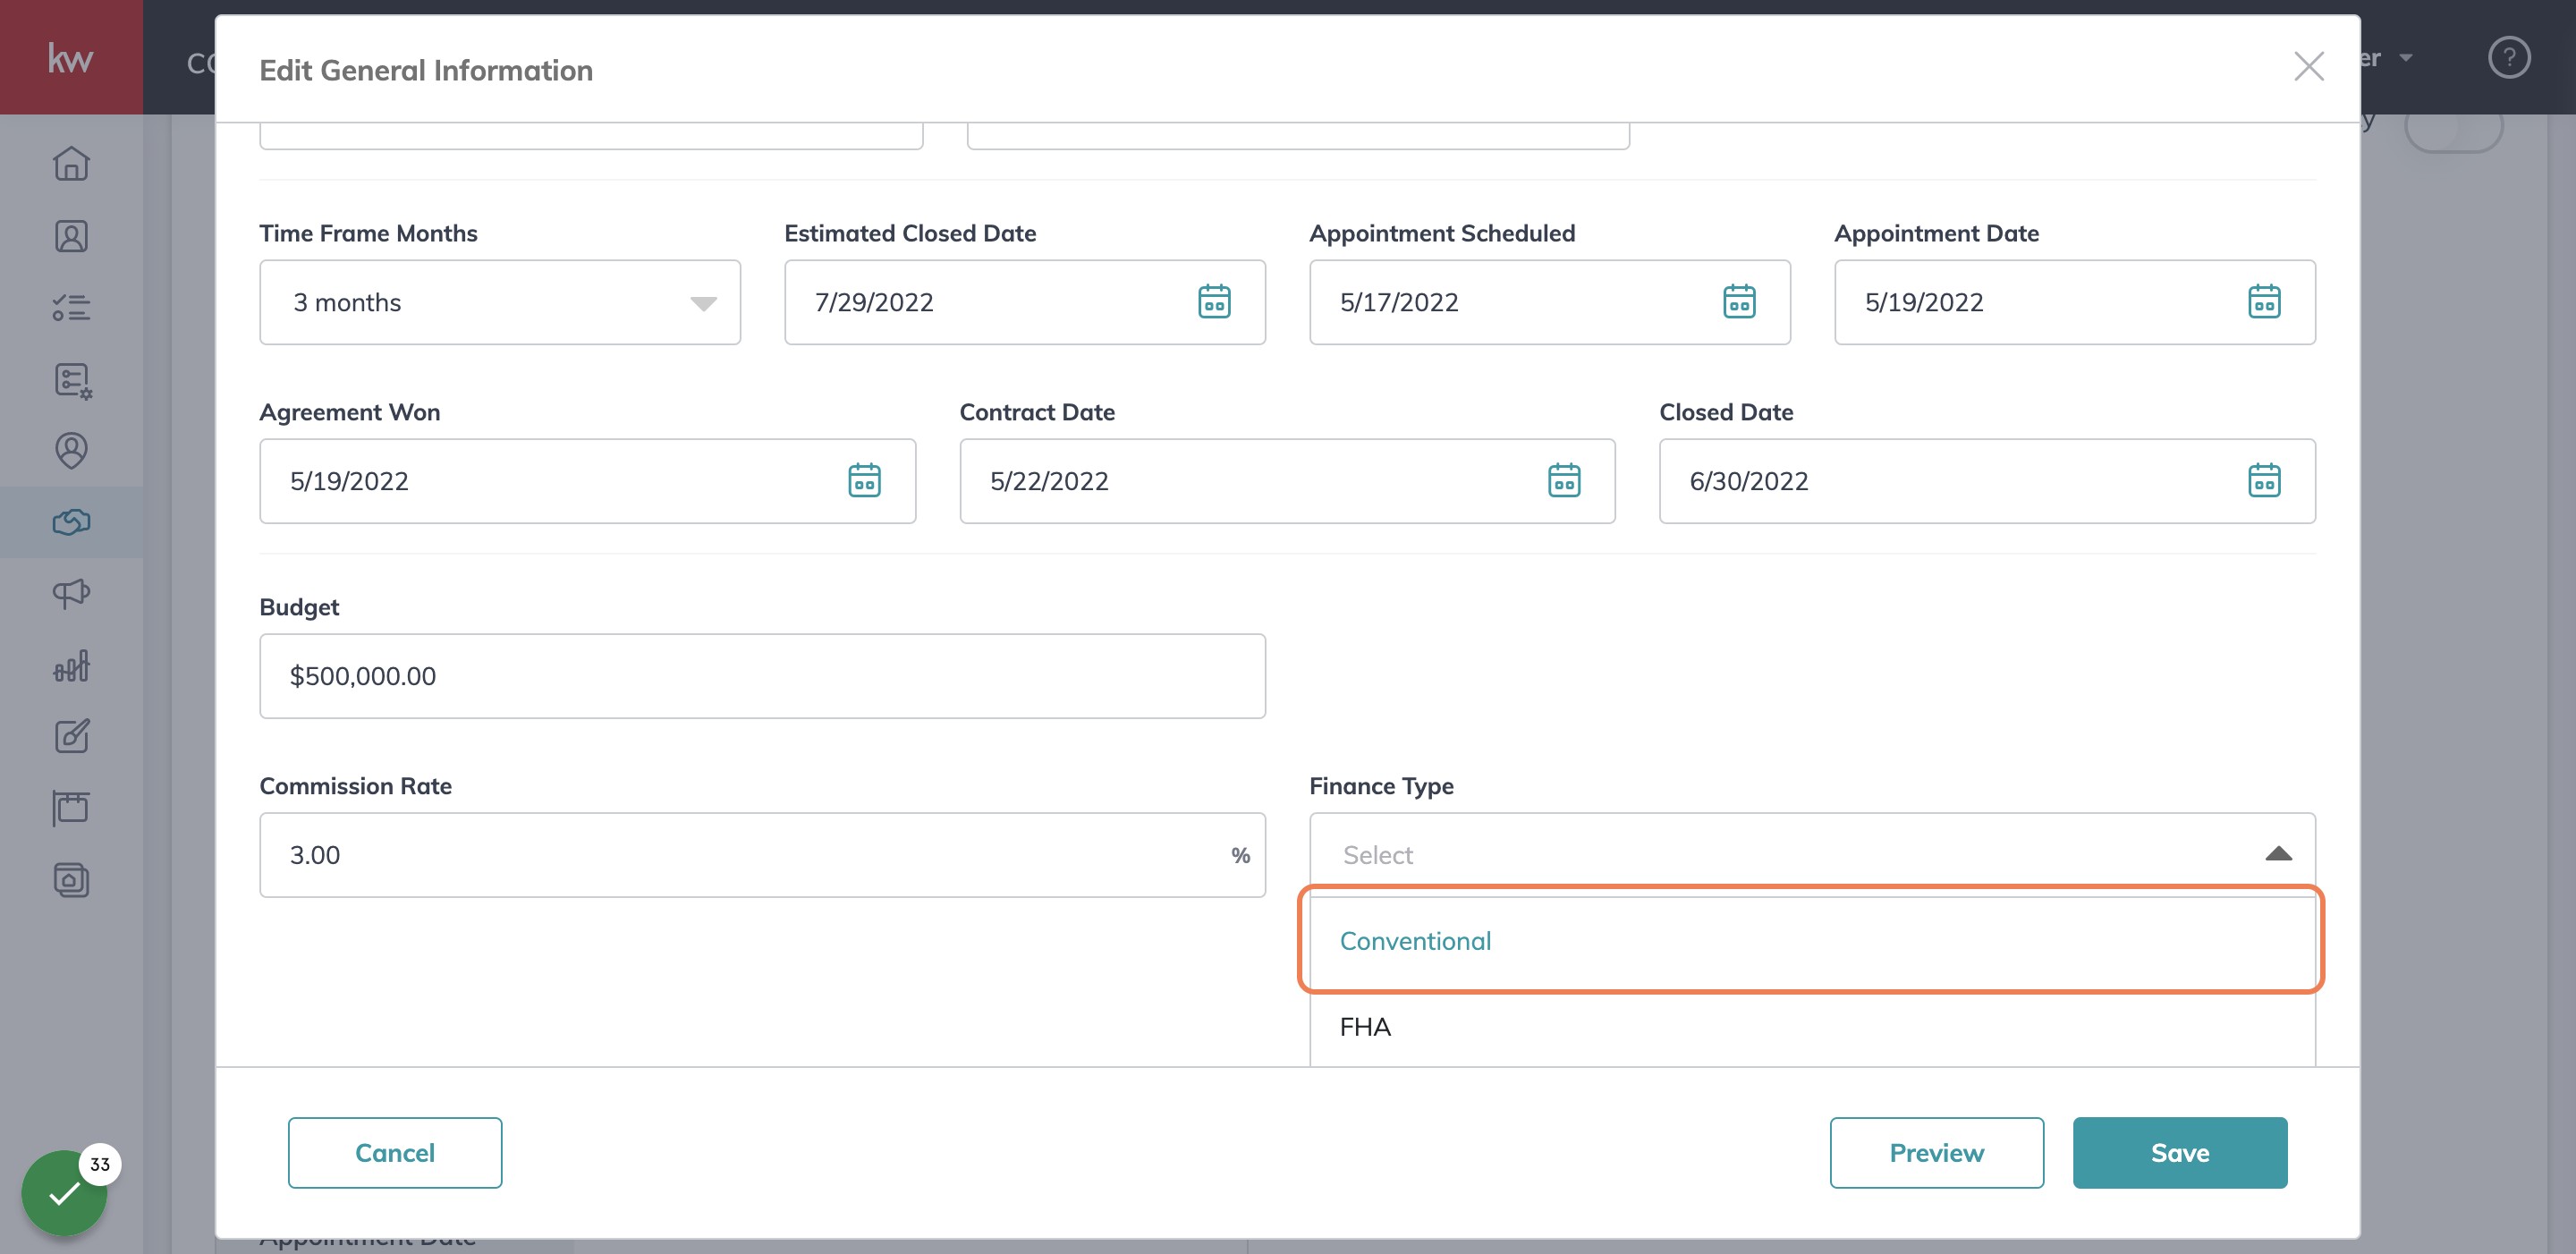2576x1254 pixels.
Task: Open the edit note sidebar icon
Action: 71,737
